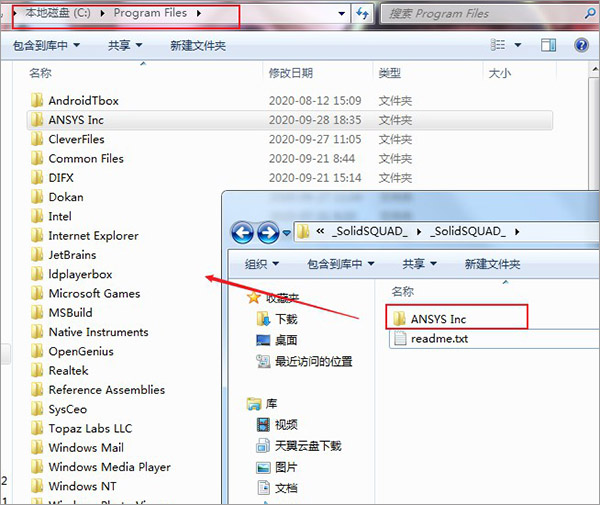
Task: Select the ldplayerbox folder
Action: pos(72,274)
